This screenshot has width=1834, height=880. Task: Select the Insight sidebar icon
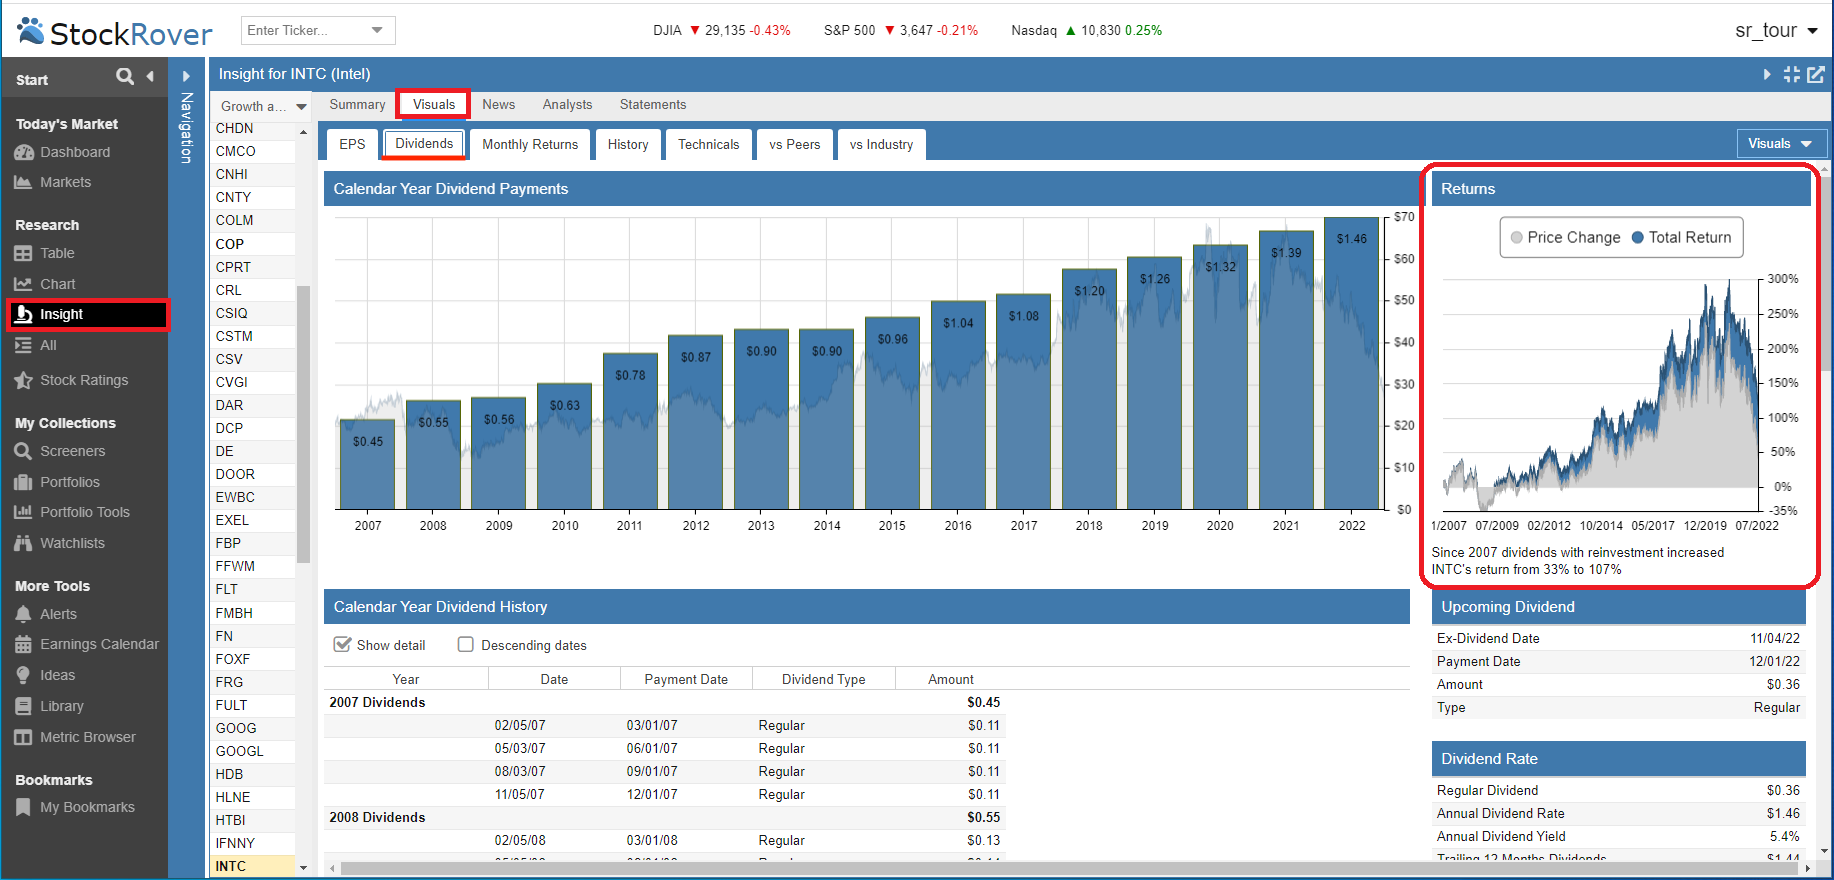click(24, 314)
